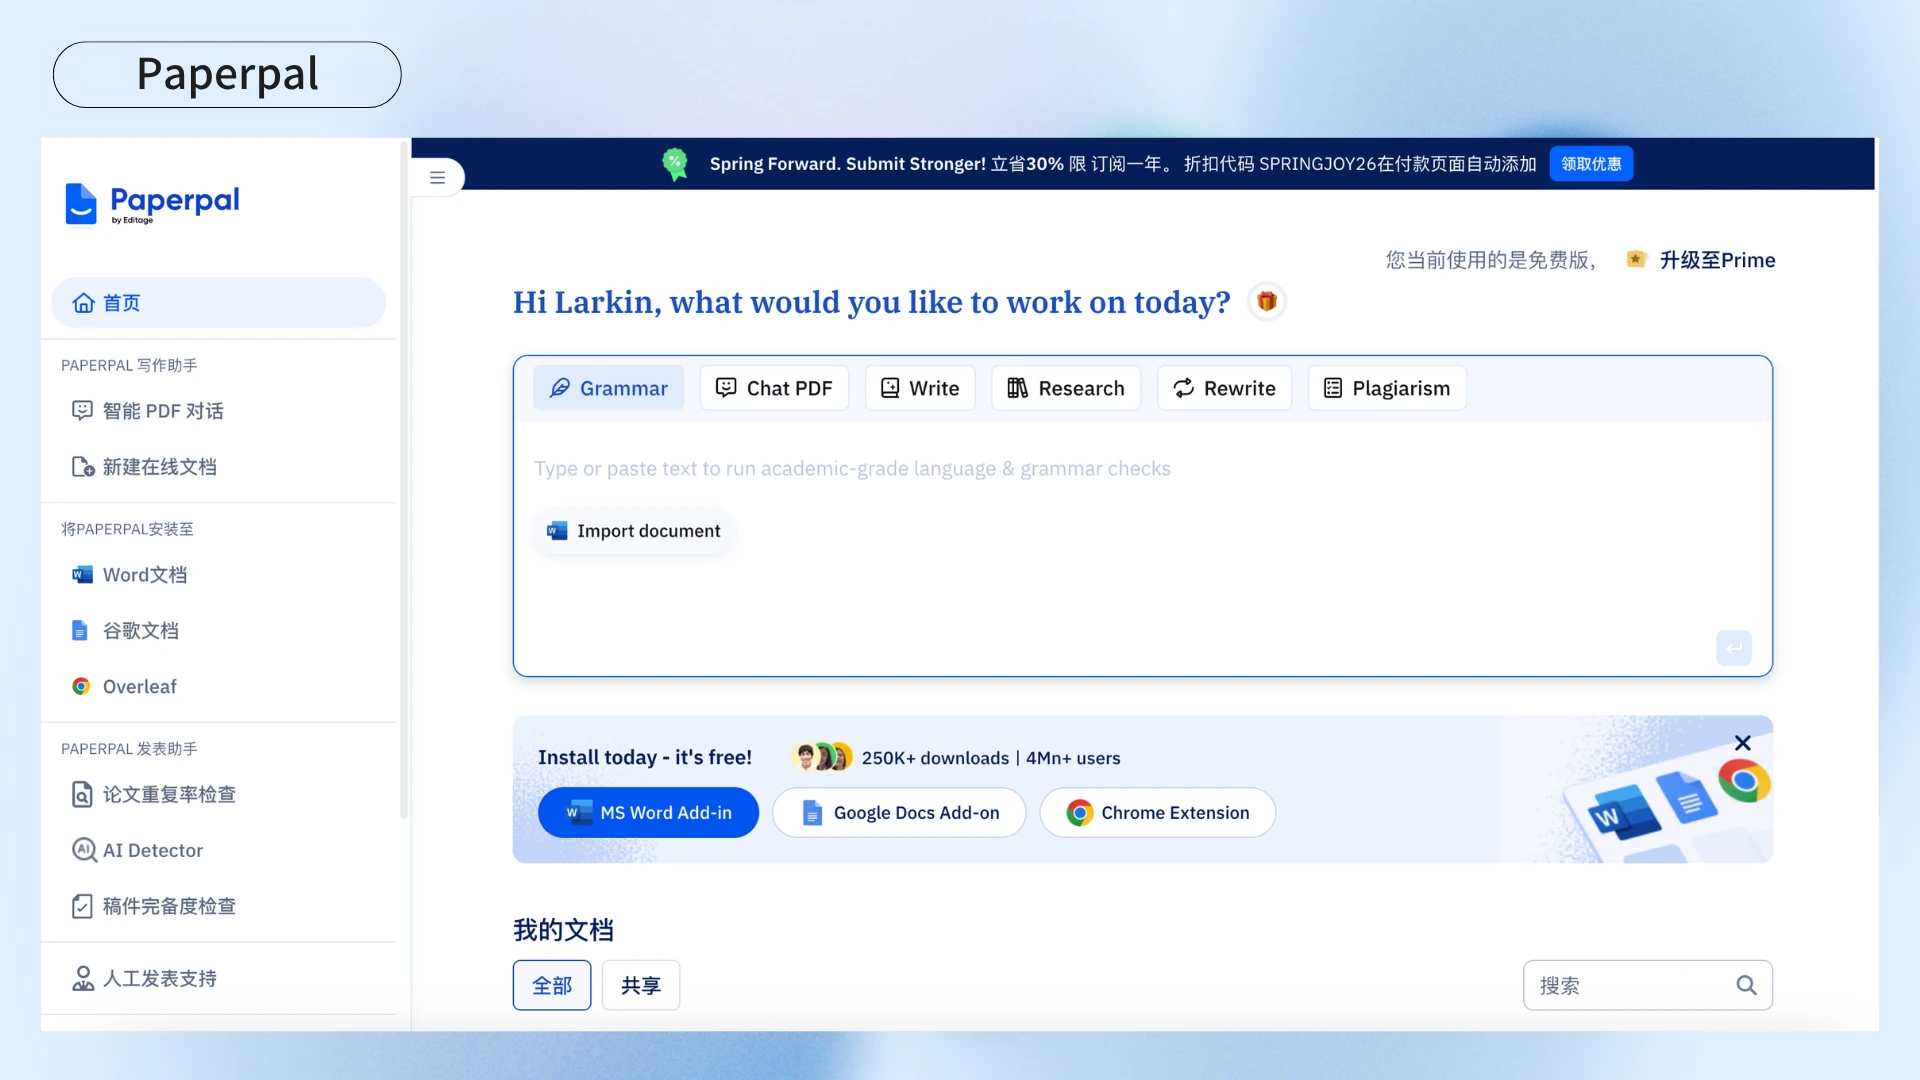The image size is (1920, 1080).
Task: Switch to the Rewrite tab
Action: click(1224, 388)
